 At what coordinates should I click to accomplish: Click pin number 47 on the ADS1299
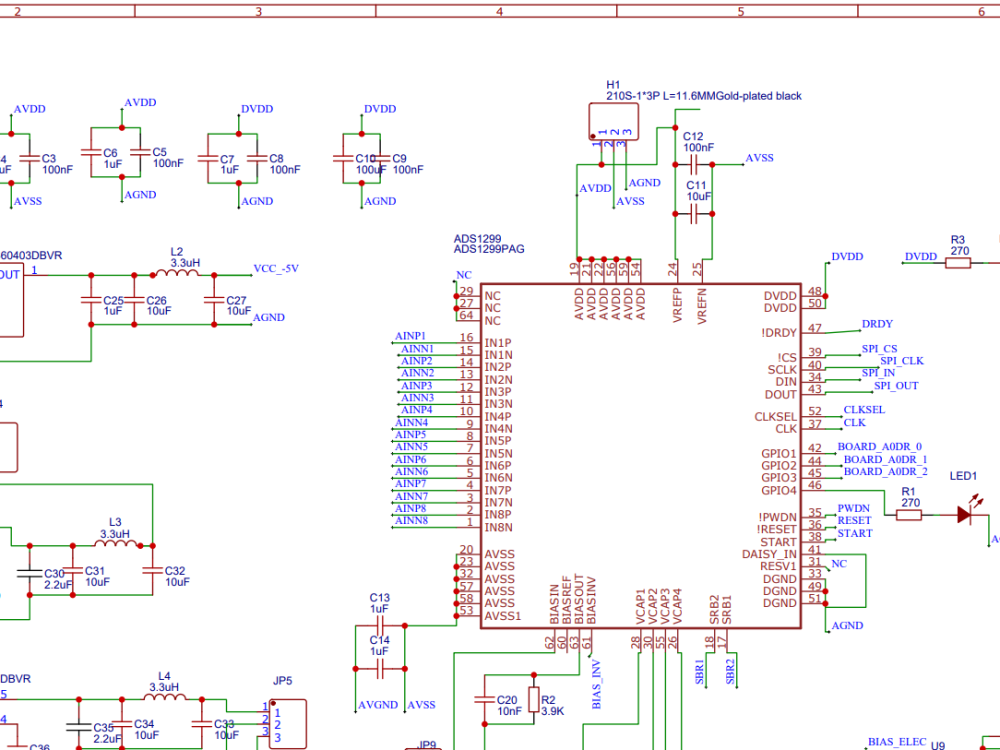coord(814,328)
